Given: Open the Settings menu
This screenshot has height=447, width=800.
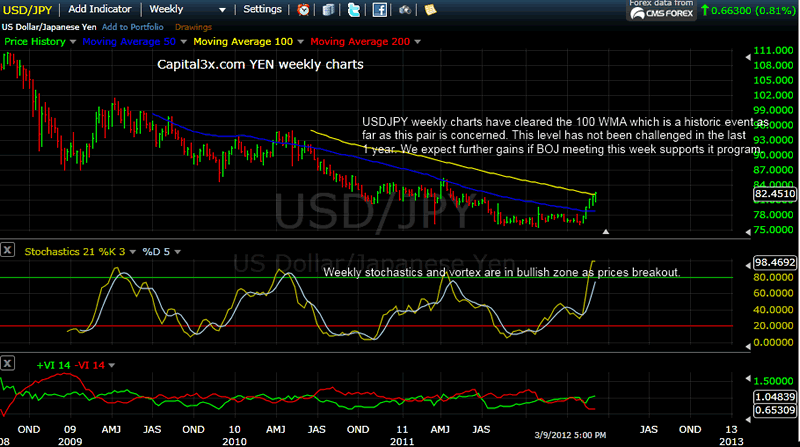Looking at the screenshot, I should pos(264,9).
